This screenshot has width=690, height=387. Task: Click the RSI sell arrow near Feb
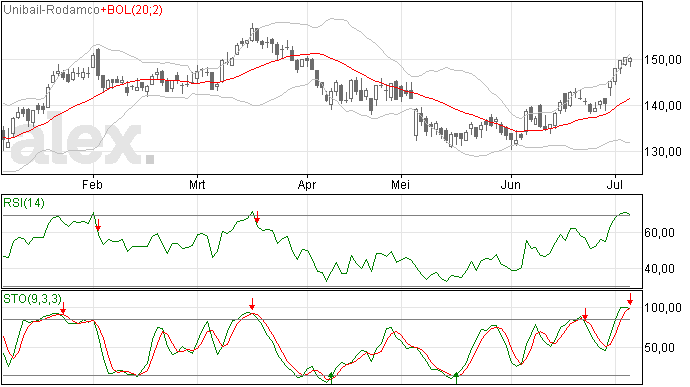coord(98,225)
